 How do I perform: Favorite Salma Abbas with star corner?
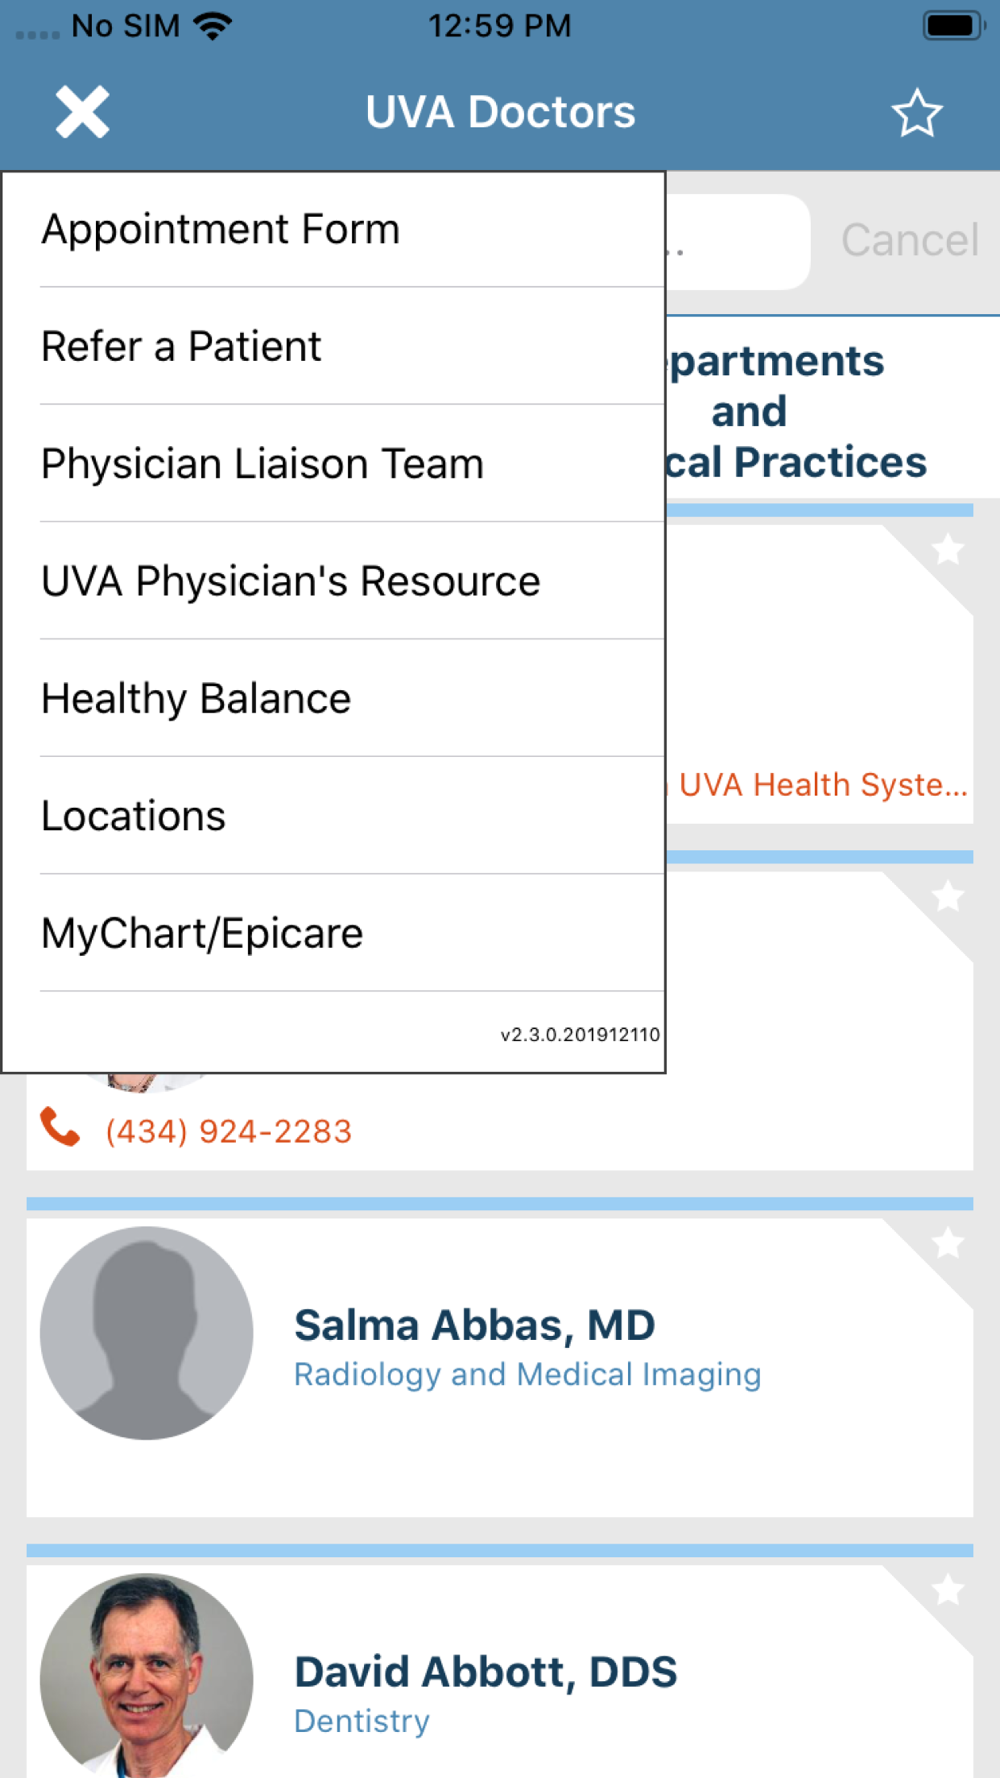click(947, 1243)
